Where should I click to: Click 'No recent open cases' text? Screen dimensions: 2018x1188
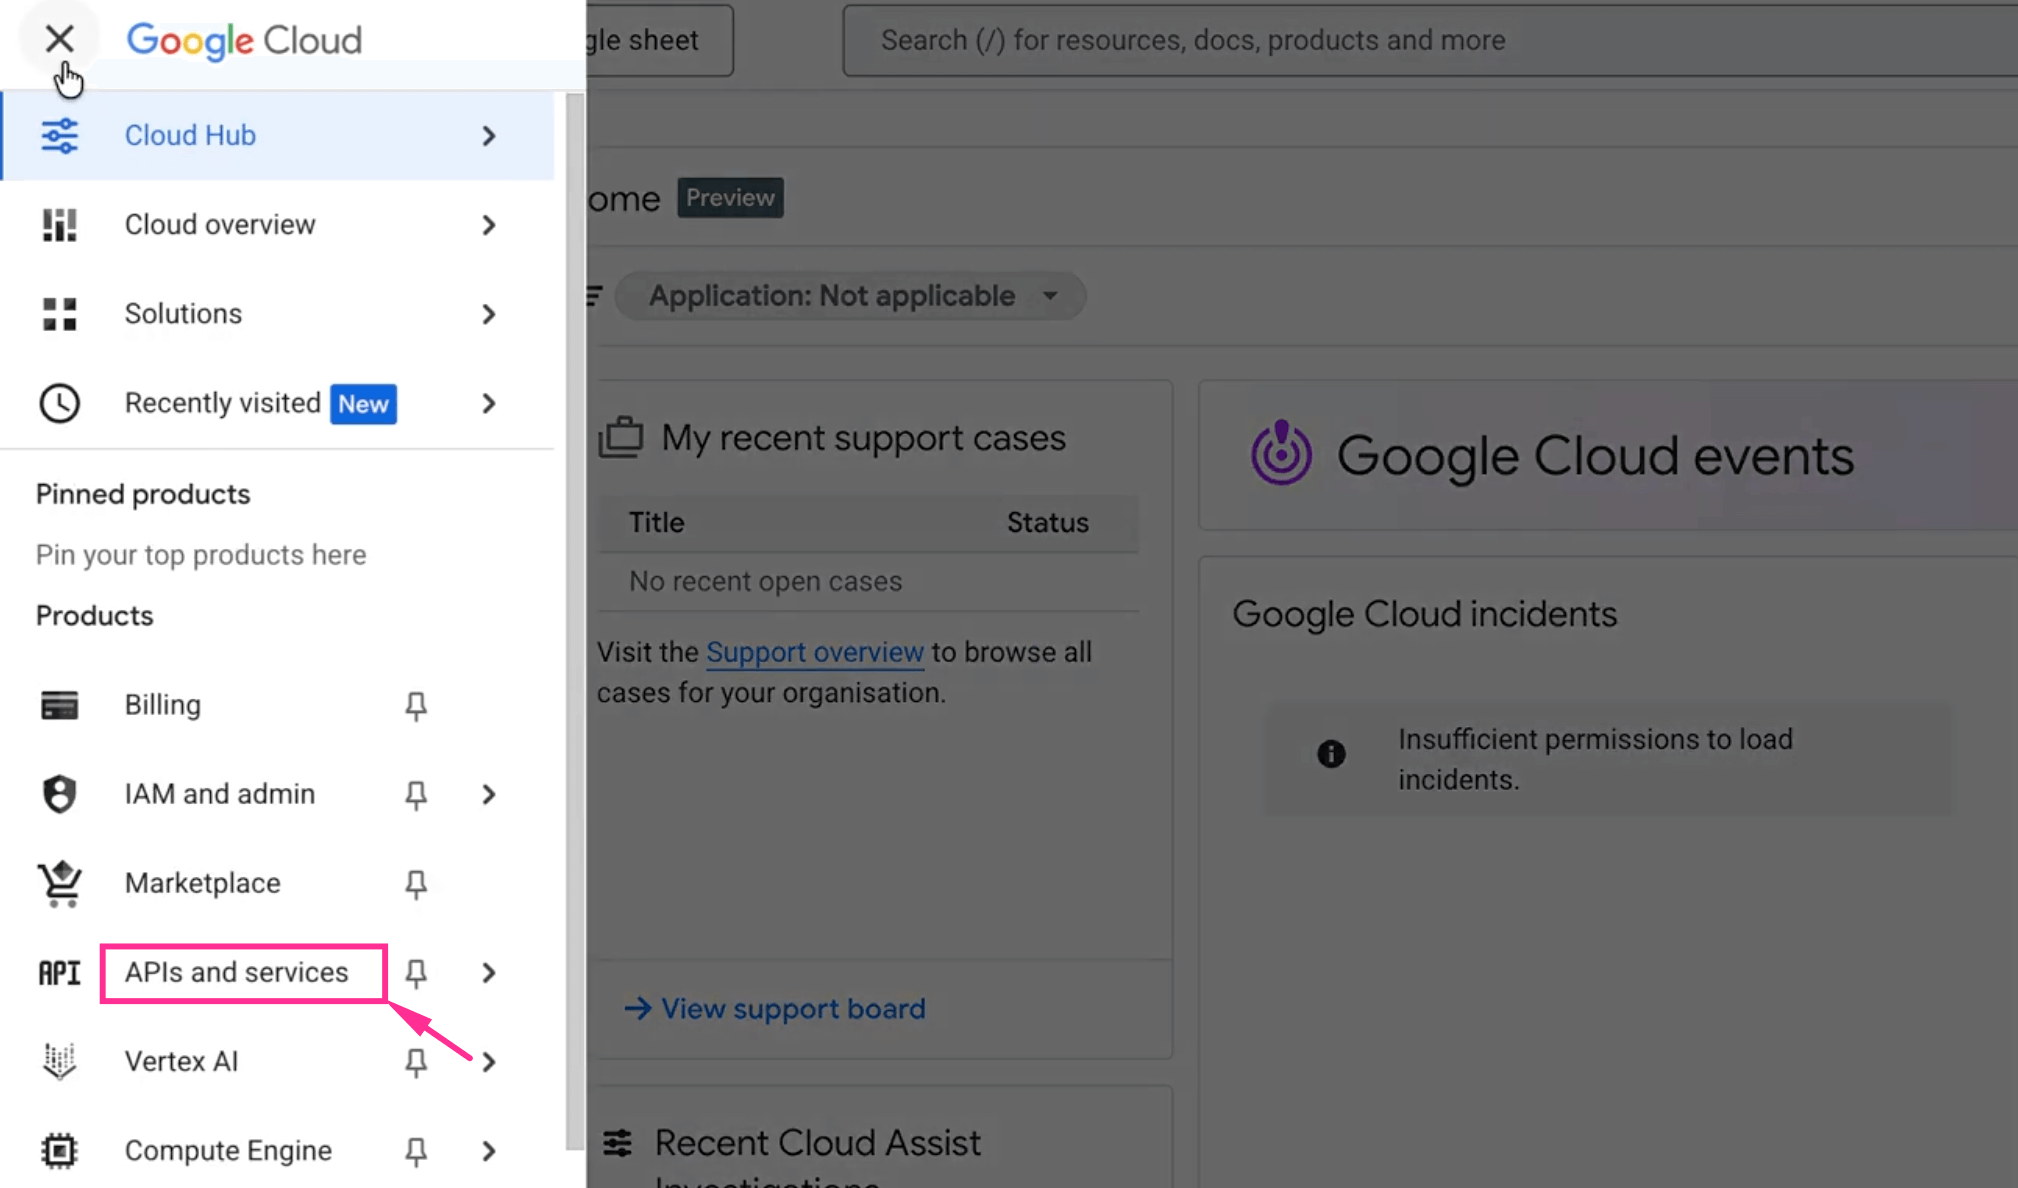(x=765, y=581)
